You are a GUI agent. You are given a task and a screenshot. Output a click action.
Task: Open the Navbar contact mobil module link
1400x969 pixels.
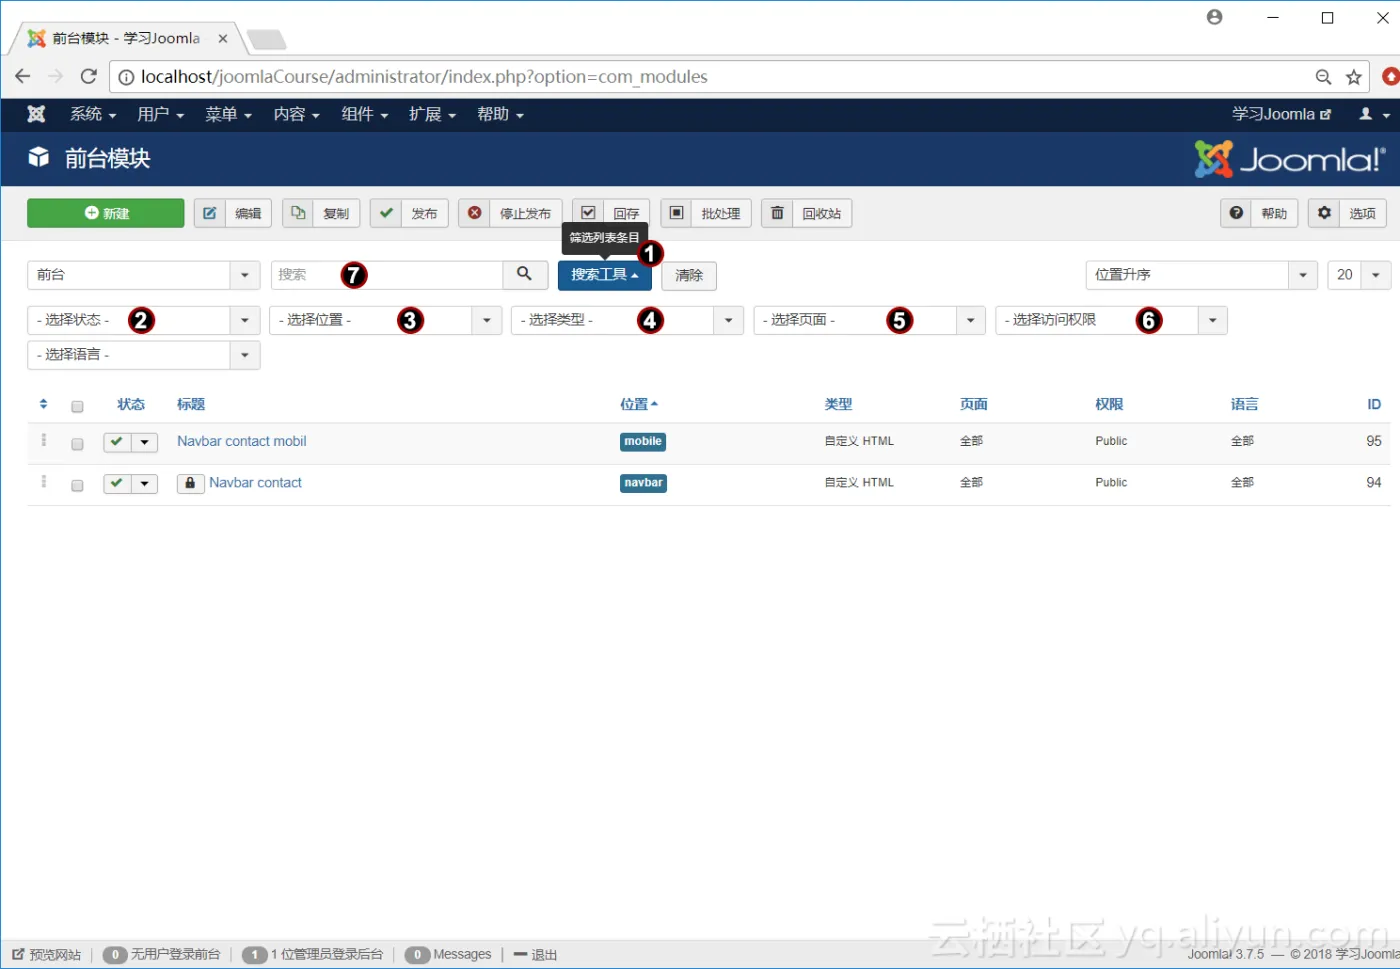coord(242,441)
